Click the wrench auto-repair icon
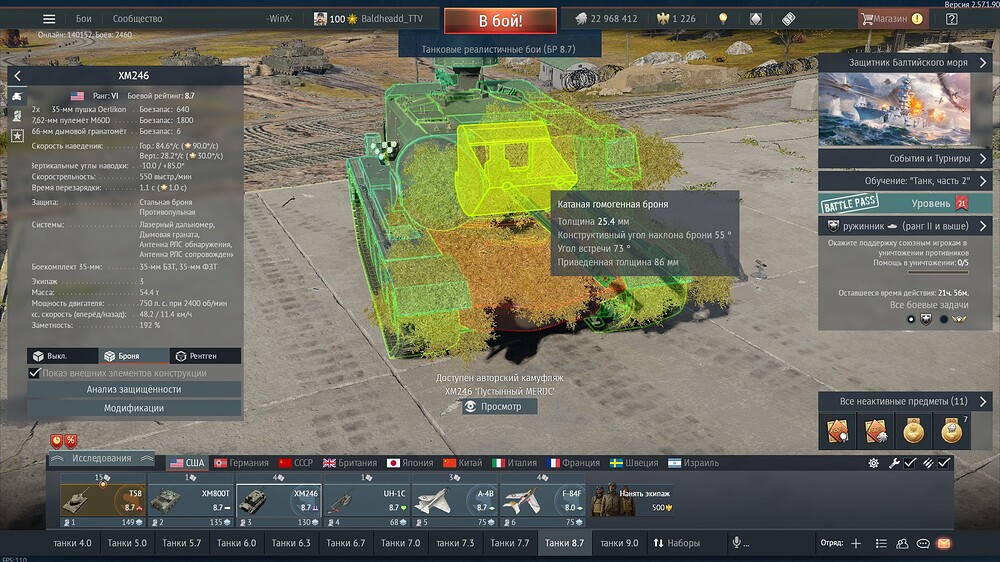 pyautogui.click(x=894, y=463)
